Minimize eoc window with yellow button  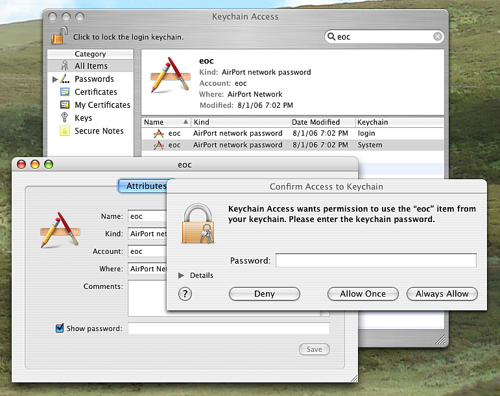(35, 164)
